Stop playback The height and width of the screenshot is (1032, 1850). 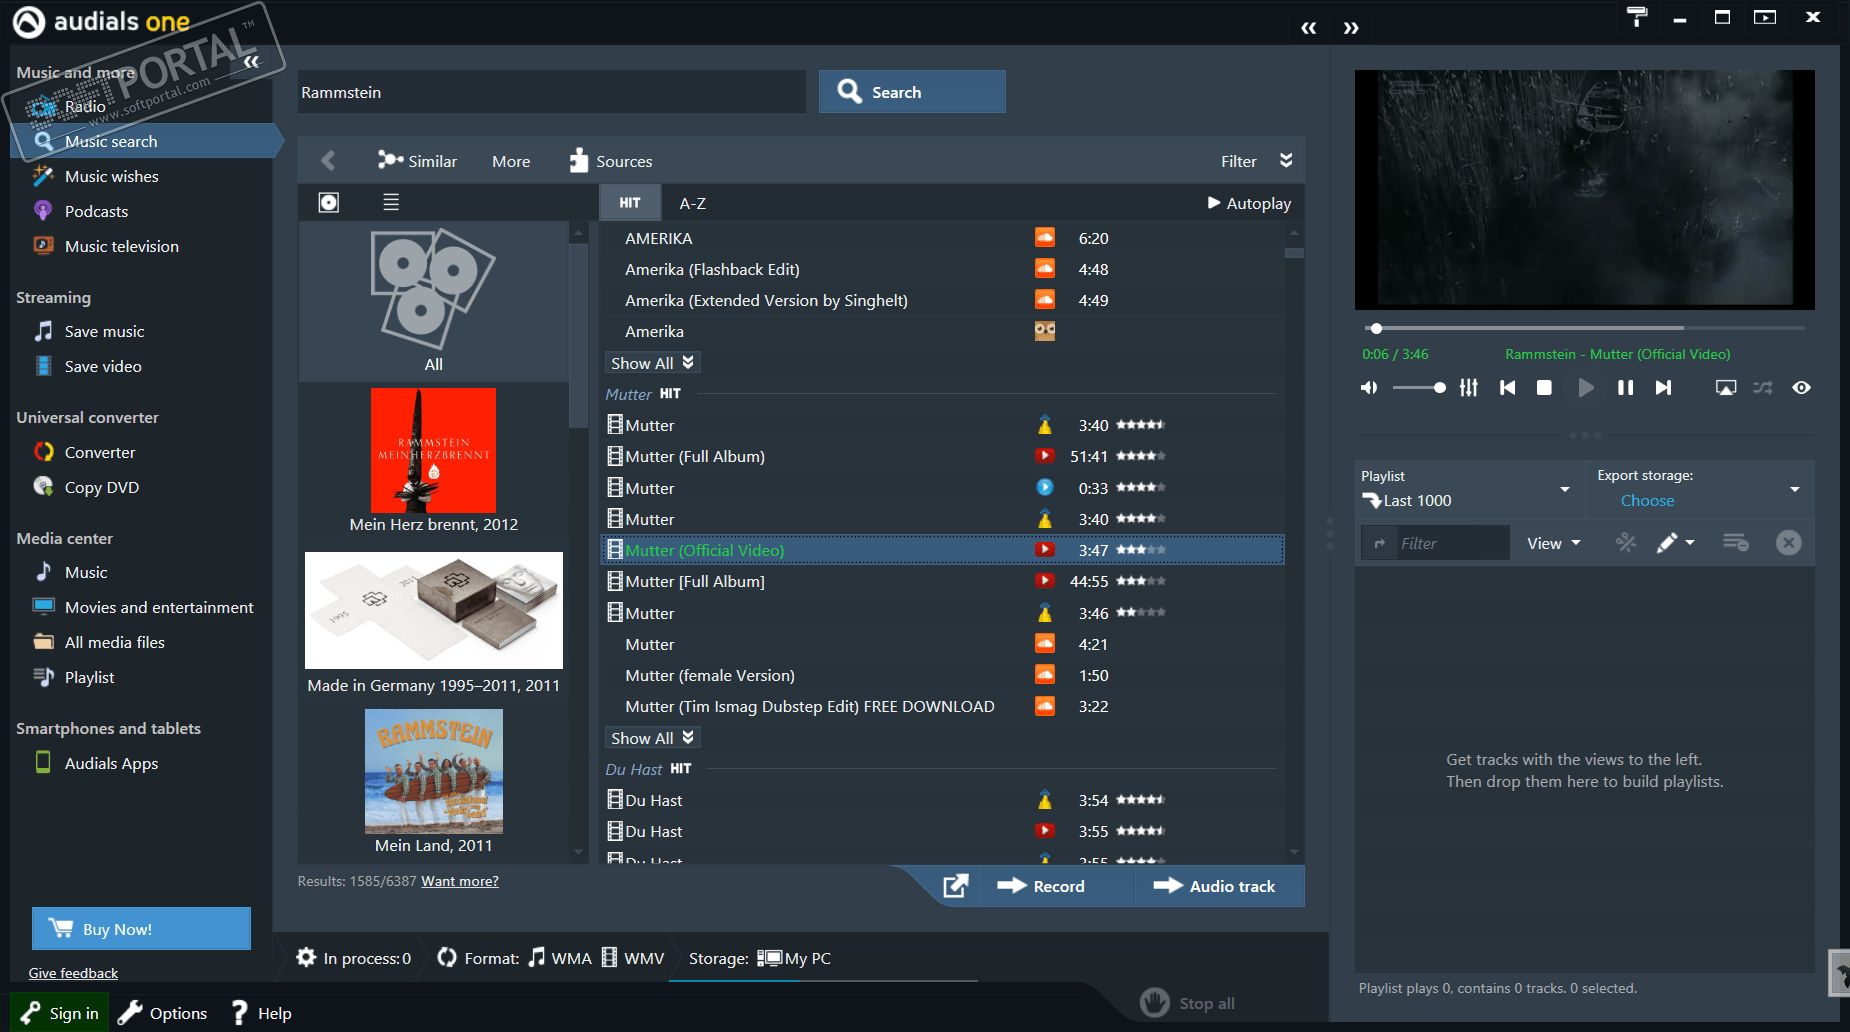(1544, 387)
